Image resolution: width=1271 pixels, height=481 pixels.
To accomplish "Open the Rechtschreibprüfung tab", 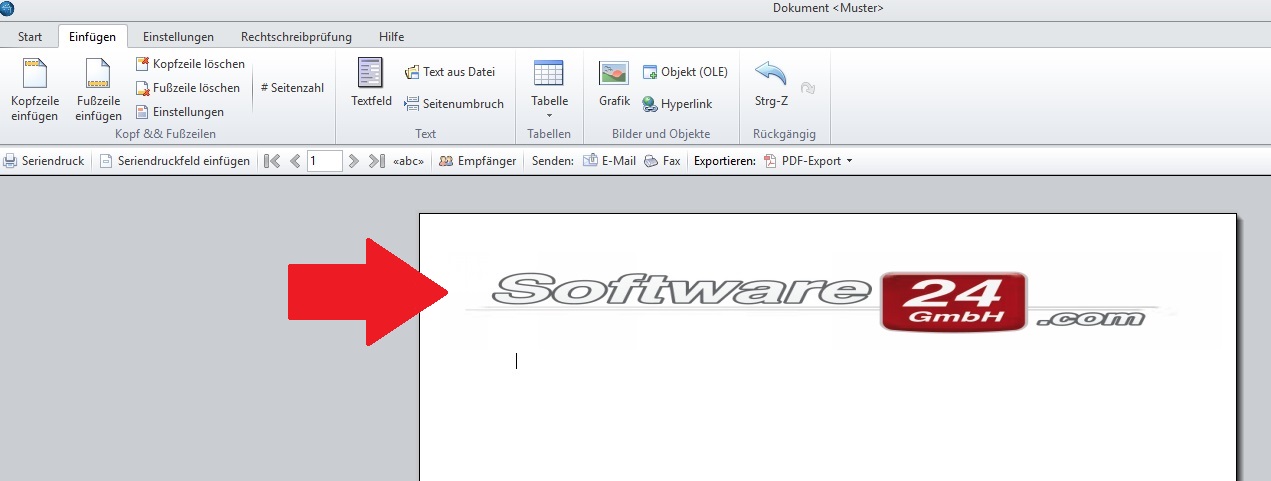I will (x=296, y=37).
